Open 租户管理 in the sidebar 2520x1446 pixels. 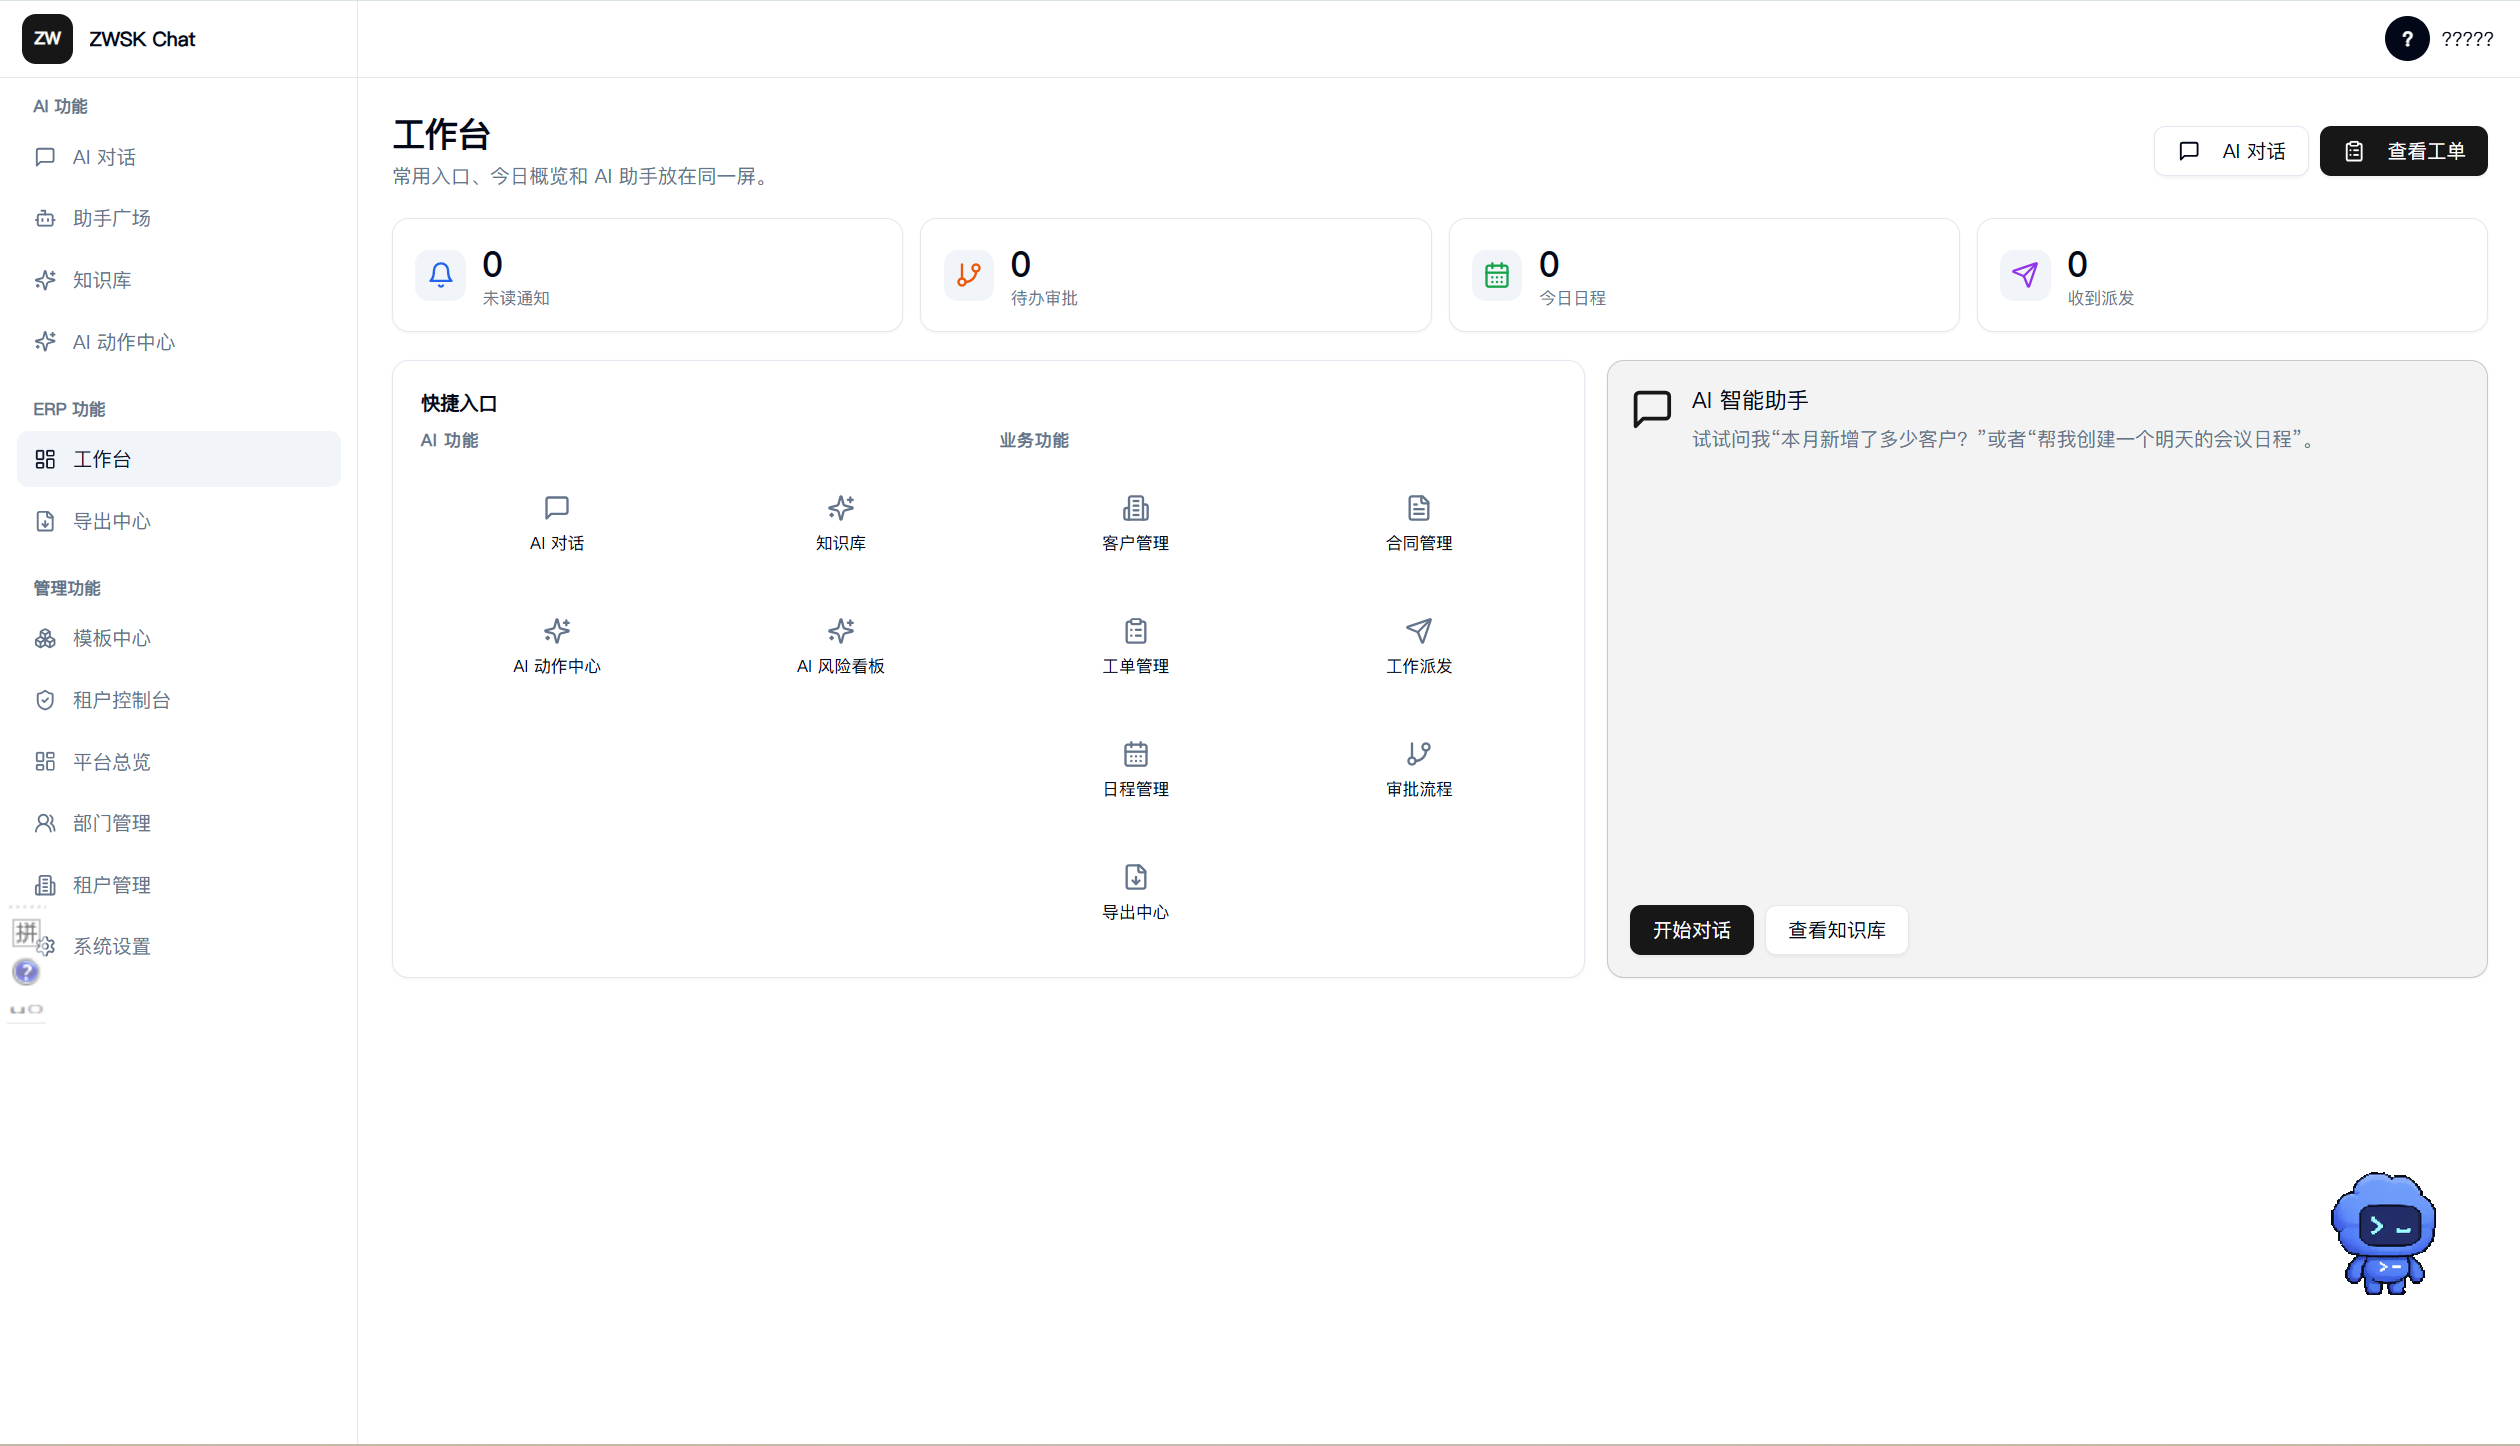[179, 885]
